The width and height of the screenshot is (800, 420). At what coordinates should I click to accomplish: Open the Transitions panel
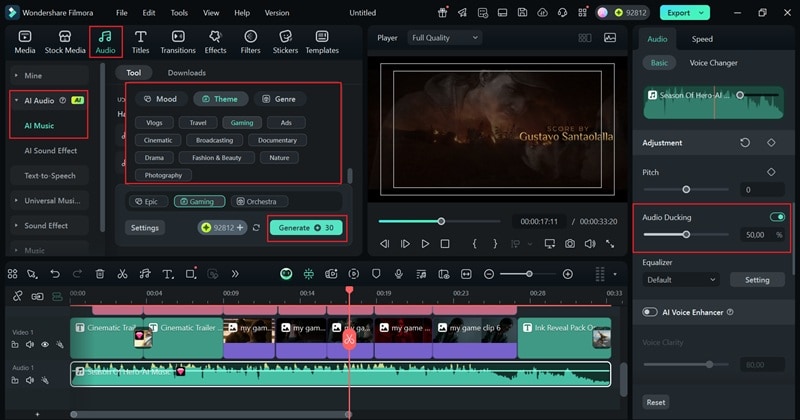pyautogui.click(x=178, y=42)
